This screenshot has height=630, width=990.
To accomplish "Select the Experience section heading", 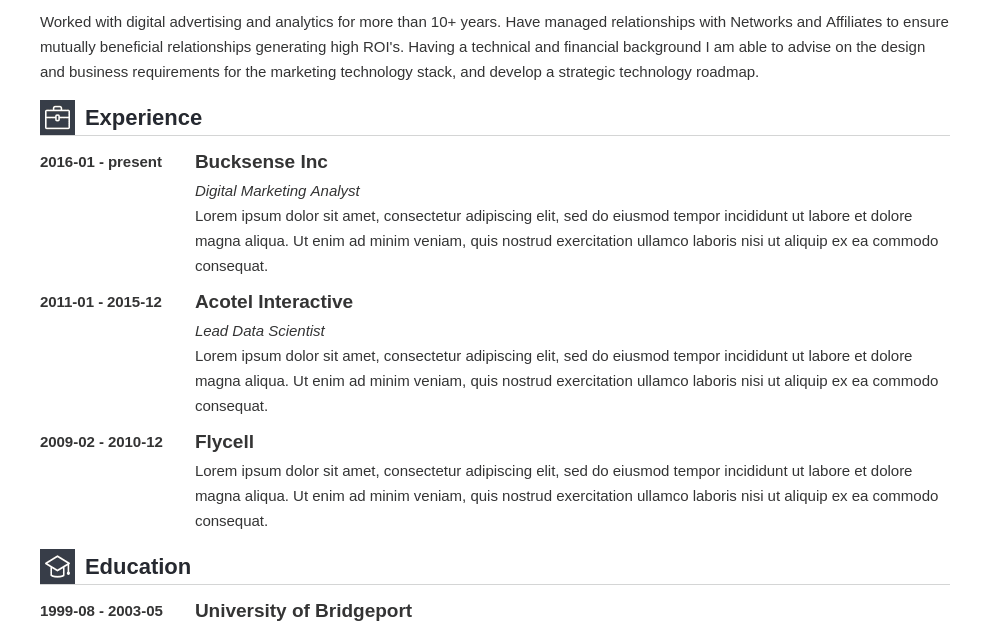I will click(143, 118).
